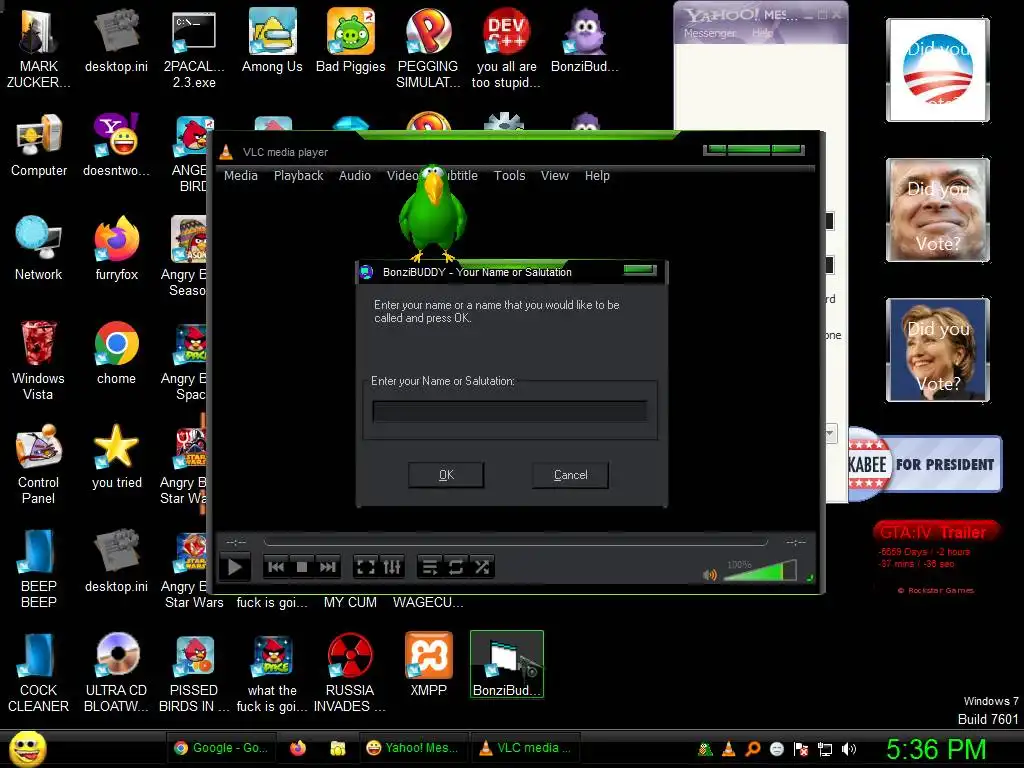Click the Firefox icon in the taskbar
Viewport: 1024px width, 768px height.
click(298, 748)
